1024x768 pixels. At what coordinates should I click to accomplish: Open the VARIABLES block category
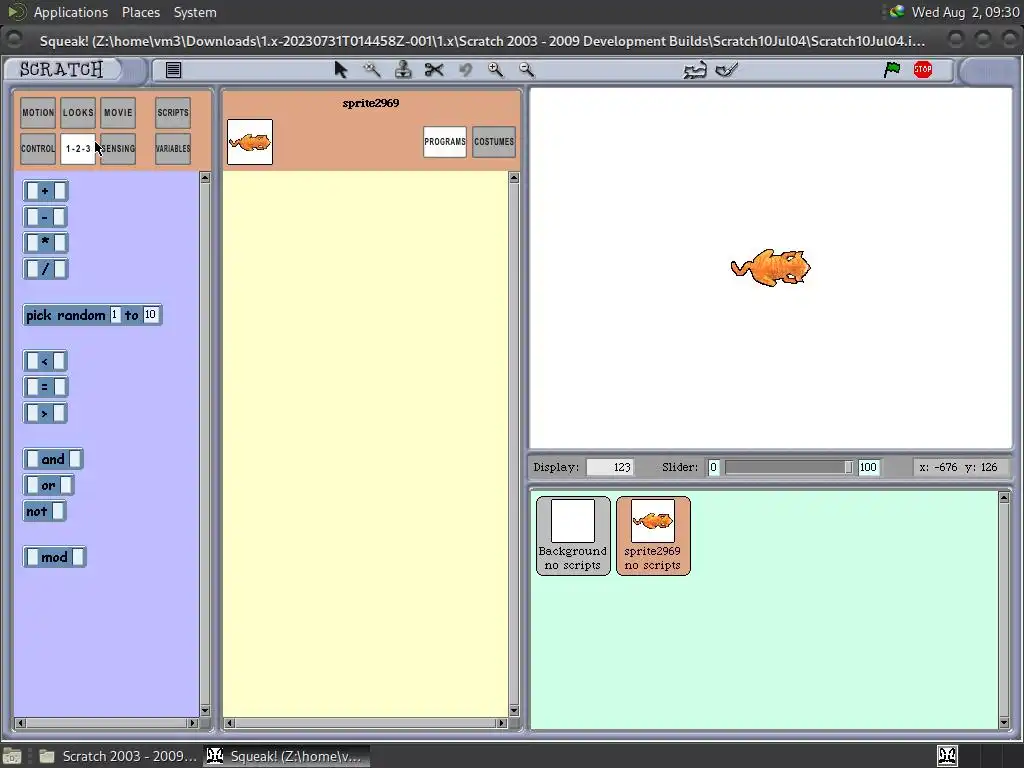[x=173, y=149]
